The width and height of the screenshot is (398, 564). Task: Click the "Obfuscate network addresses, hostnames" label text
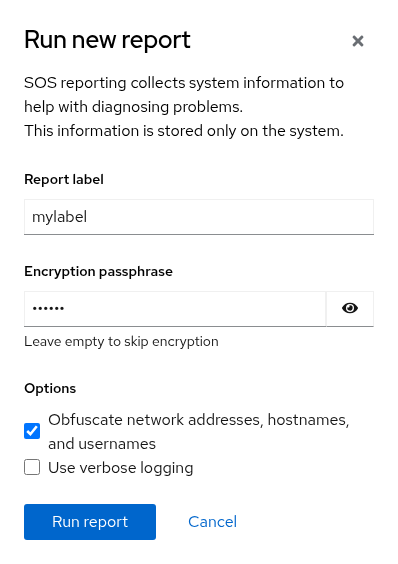click(199, 420)
